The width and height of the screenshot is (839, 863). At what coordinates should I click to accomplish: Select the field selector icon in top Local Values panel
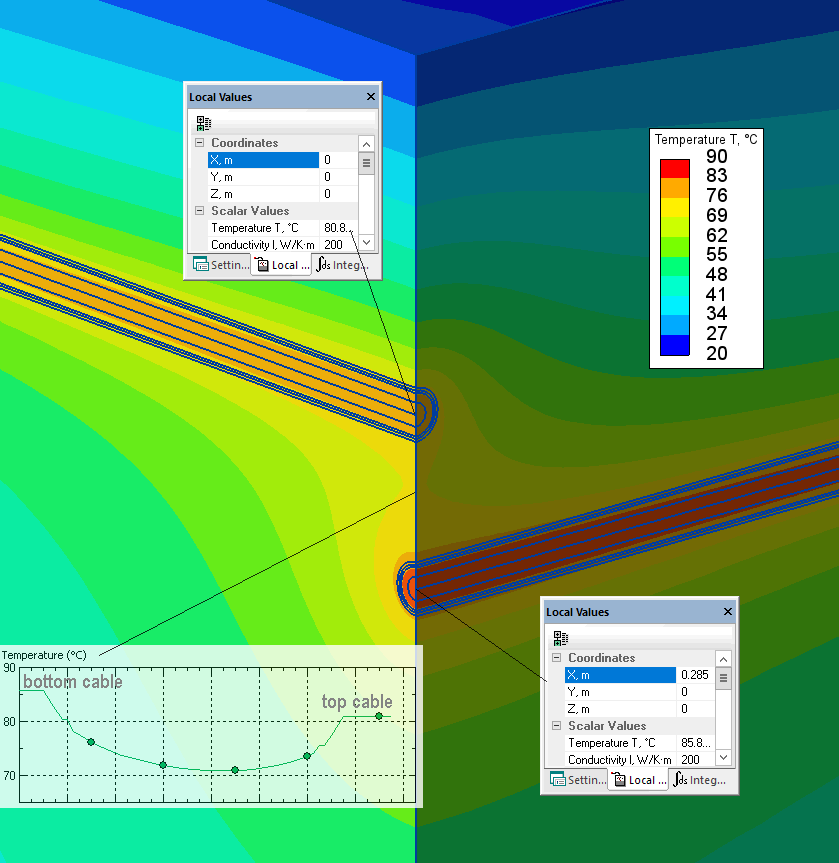pos(204,122)
